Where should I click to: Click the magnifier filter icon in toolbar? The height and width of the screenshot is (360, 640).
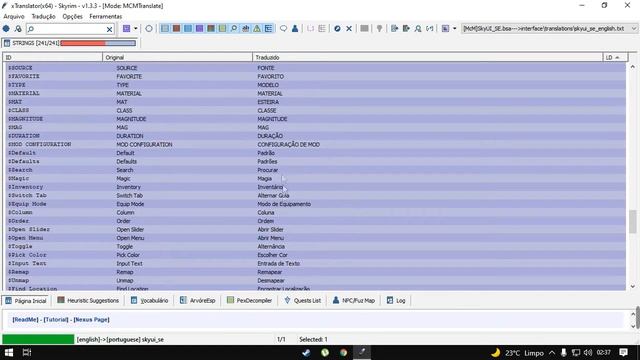coord(234,29)
